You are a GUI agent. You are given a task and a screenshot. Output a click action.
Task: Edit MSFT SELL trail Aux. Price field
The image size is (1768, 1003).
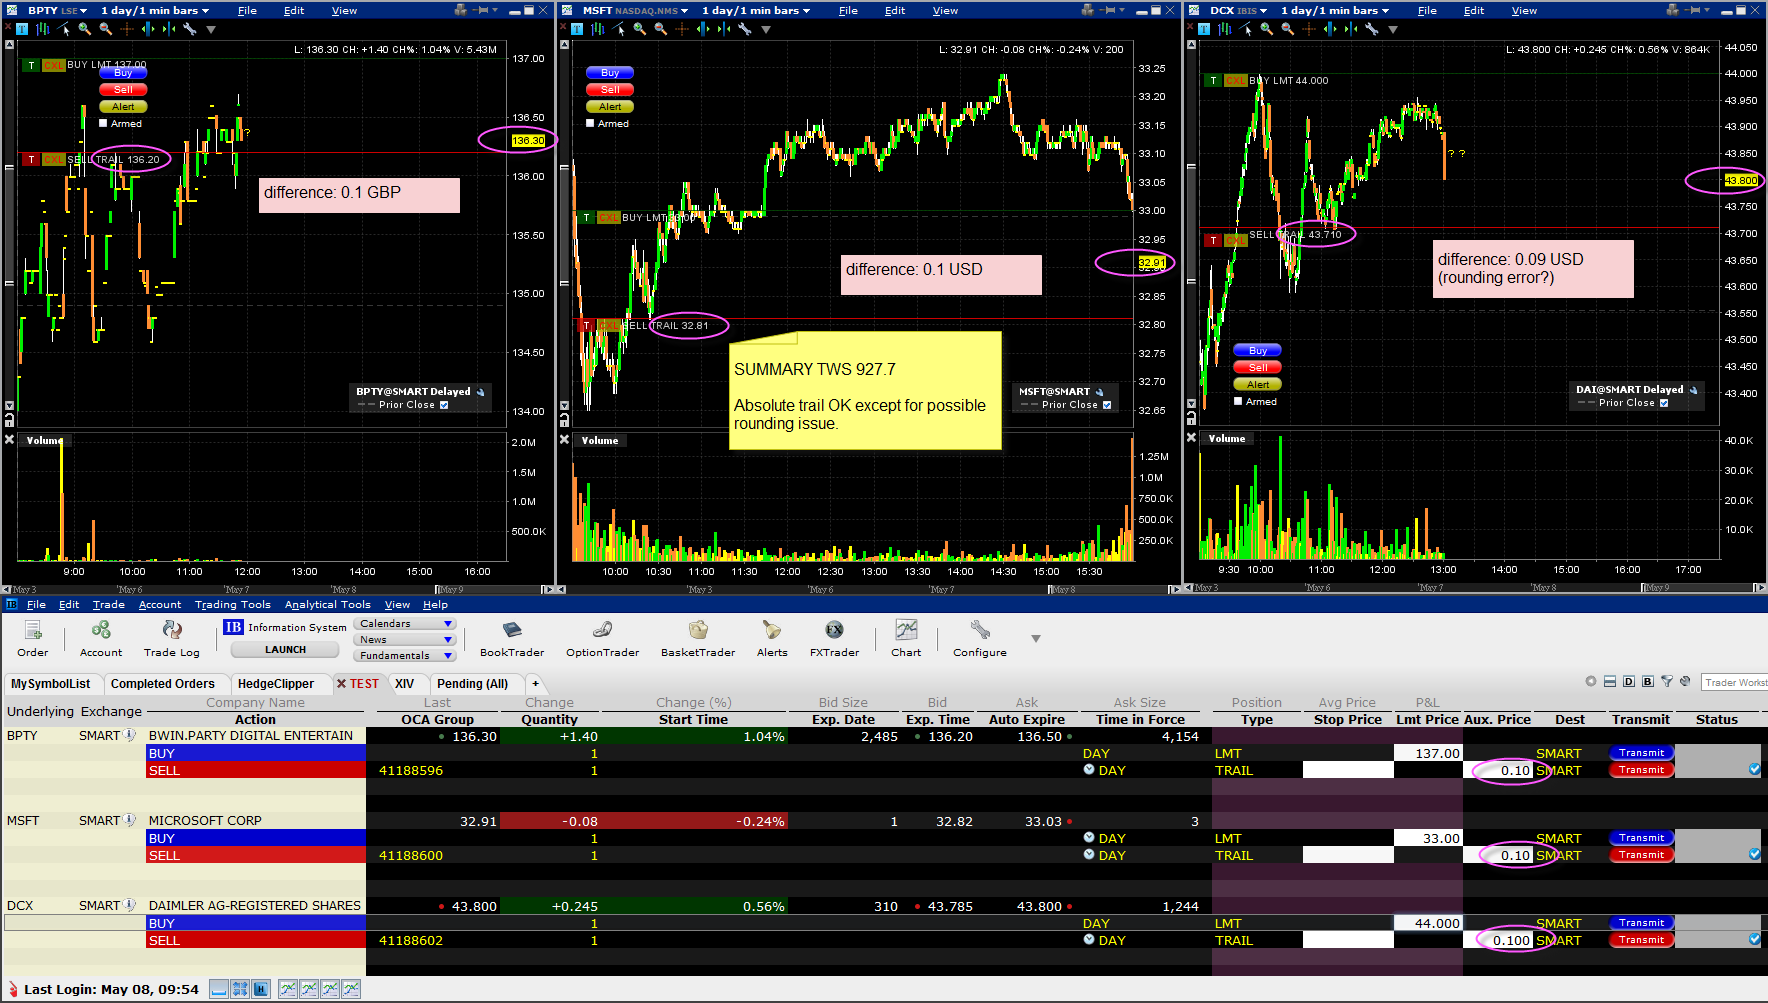point(1498,855)
